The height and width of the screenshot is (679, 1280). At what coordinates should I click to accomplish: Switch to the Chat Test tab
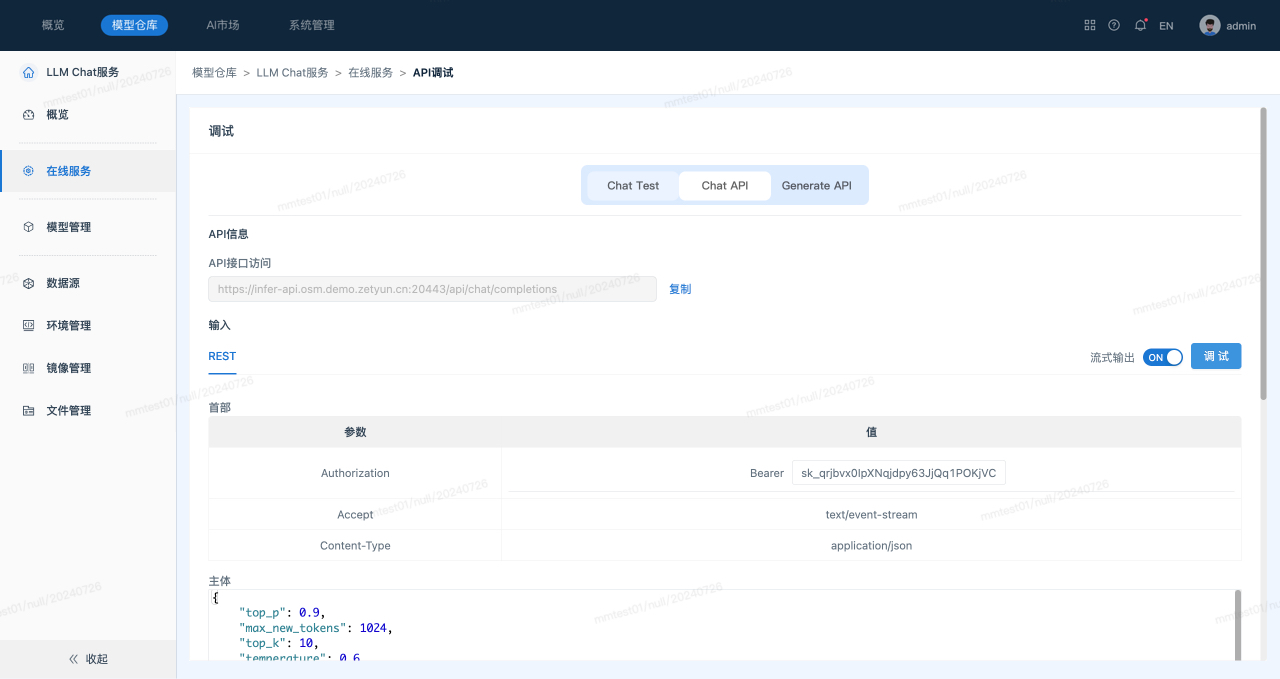pos(633,185)
